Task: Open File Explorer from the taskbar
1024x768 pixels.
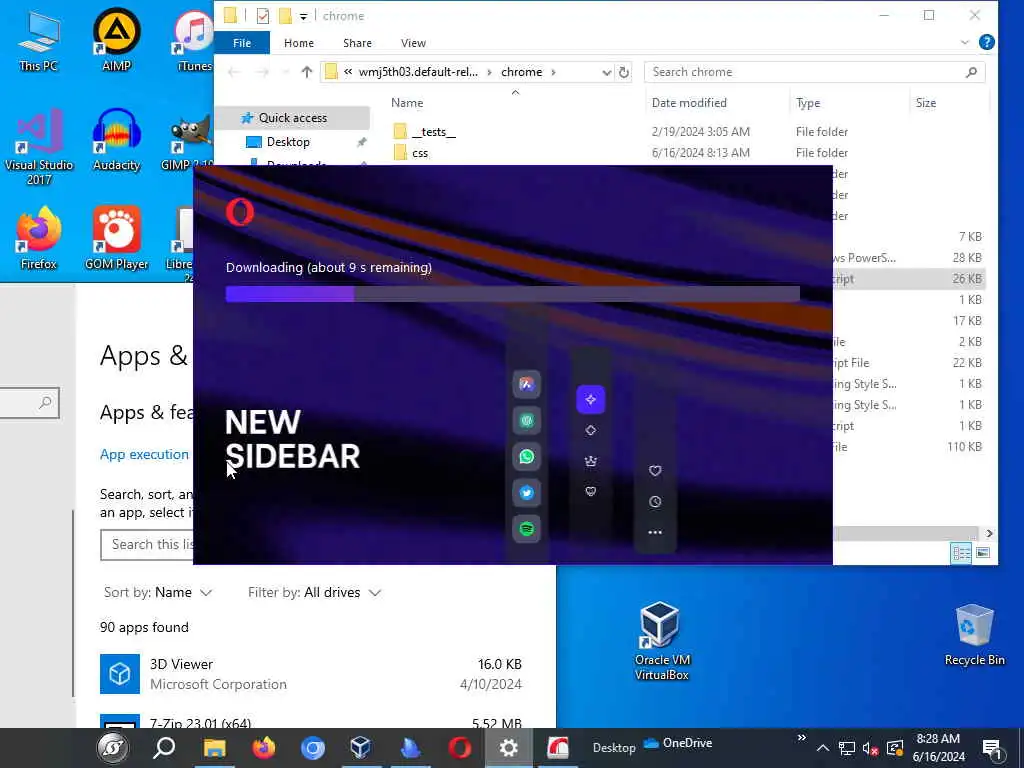Action: click(214, 748)
